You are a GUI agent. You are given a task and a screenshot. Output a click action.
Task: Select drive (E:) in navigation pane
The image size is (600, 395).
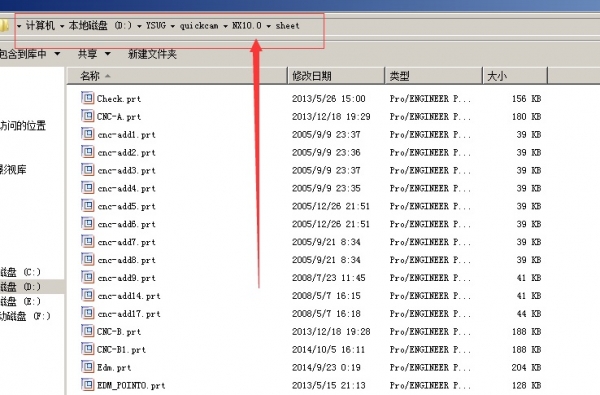20,301
